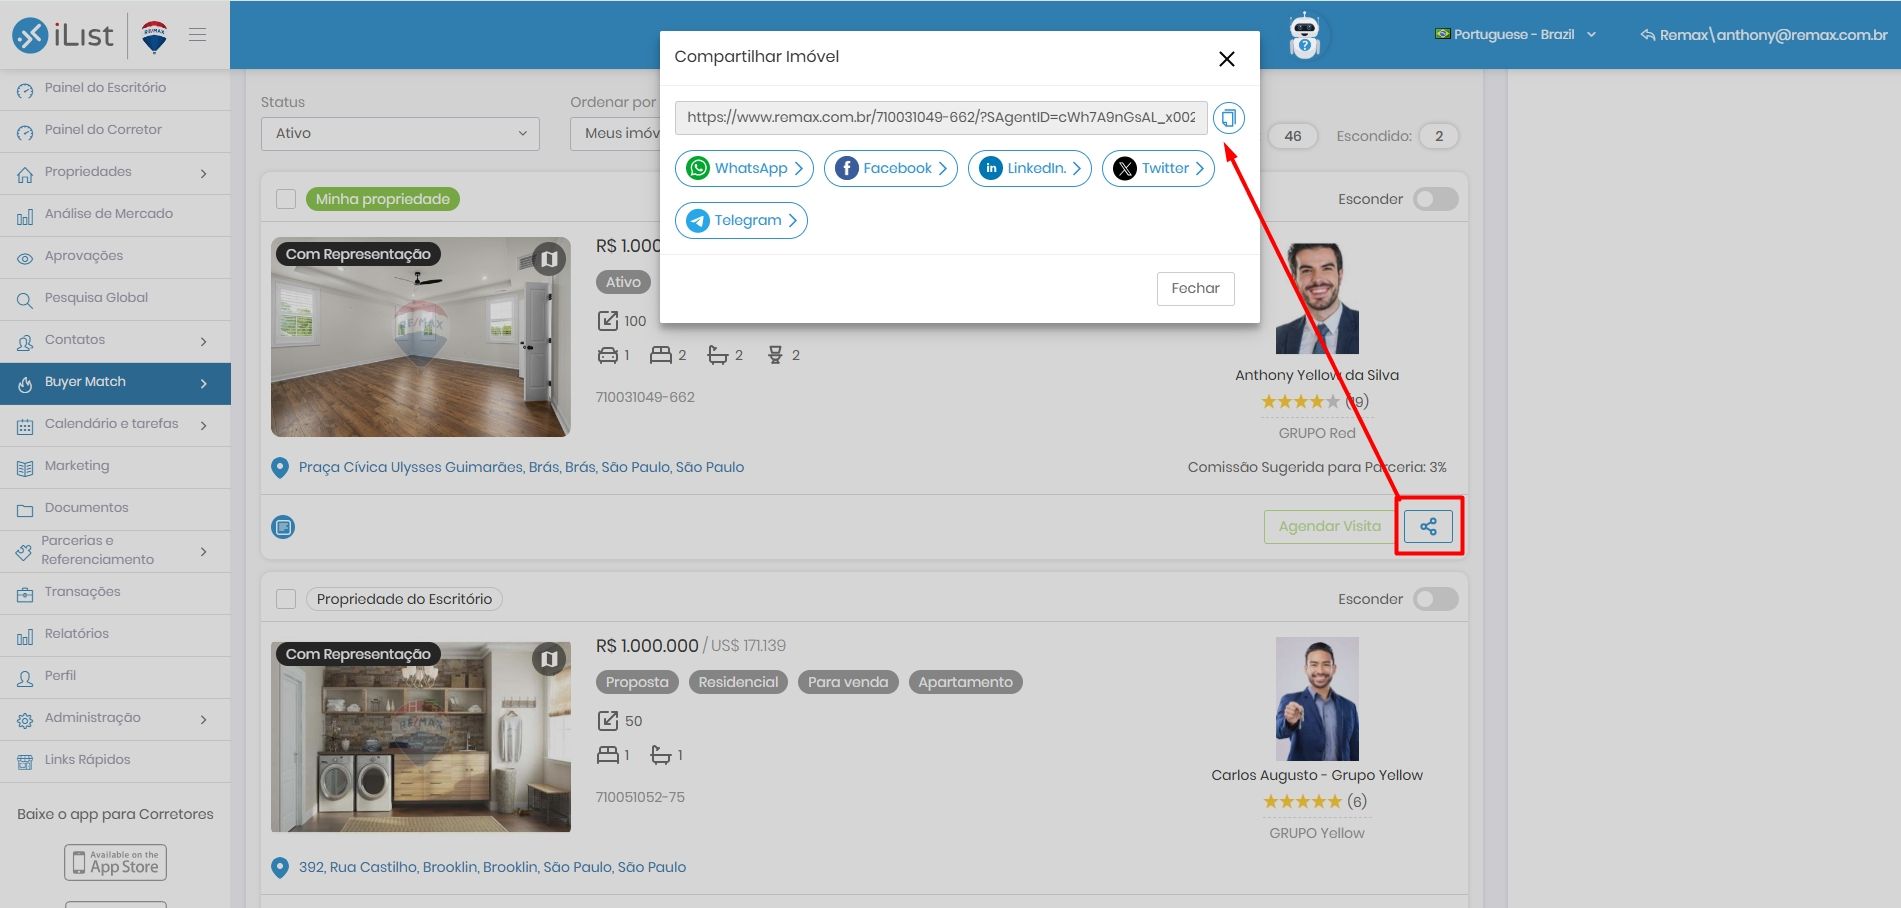This screenshot has height=908, width=1901.
Task: Click the share icon button
Action: [x=1428, y=526]
